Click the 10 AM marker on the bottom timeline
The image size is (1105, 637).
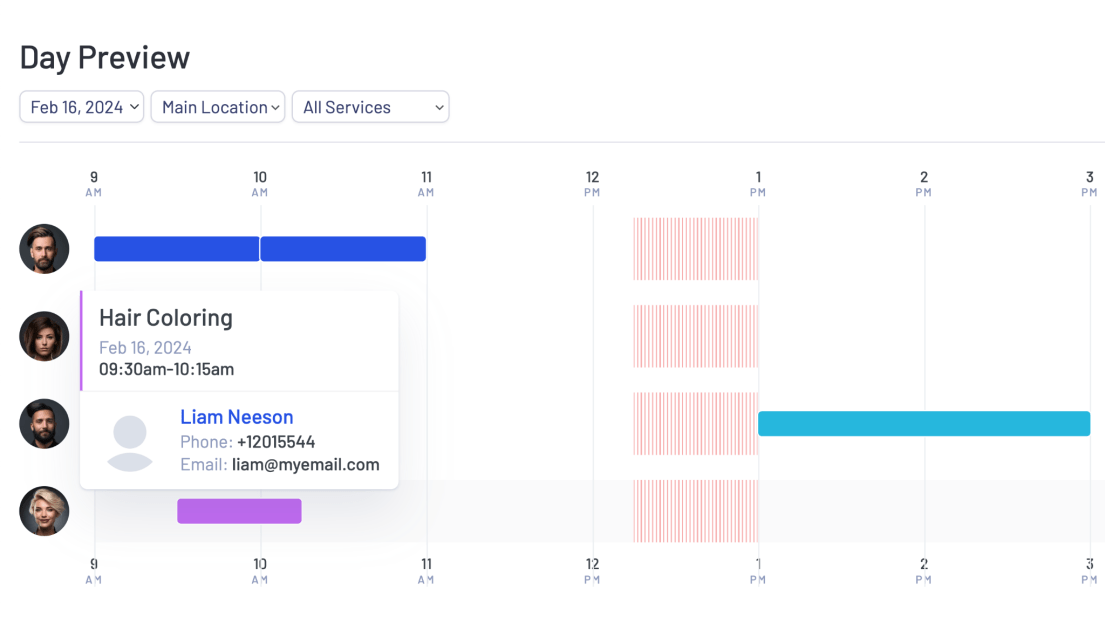click(x=260, y=571)
